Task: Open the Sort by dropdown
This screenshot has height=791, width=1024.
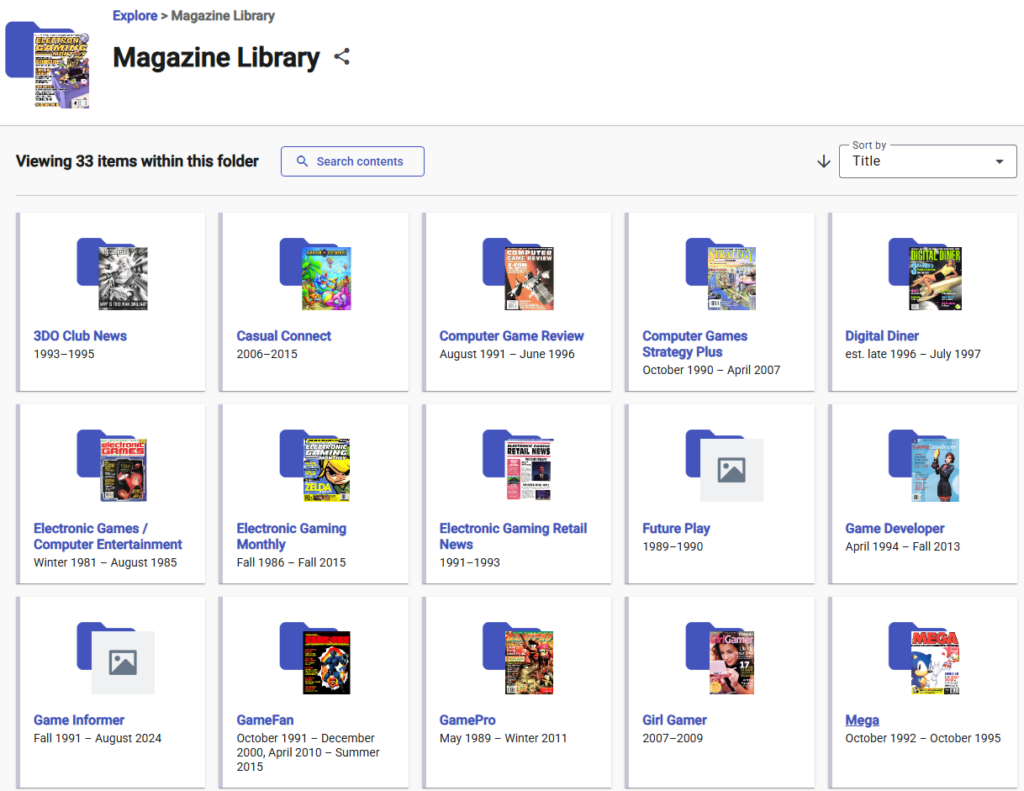Action: click(927, 161)
